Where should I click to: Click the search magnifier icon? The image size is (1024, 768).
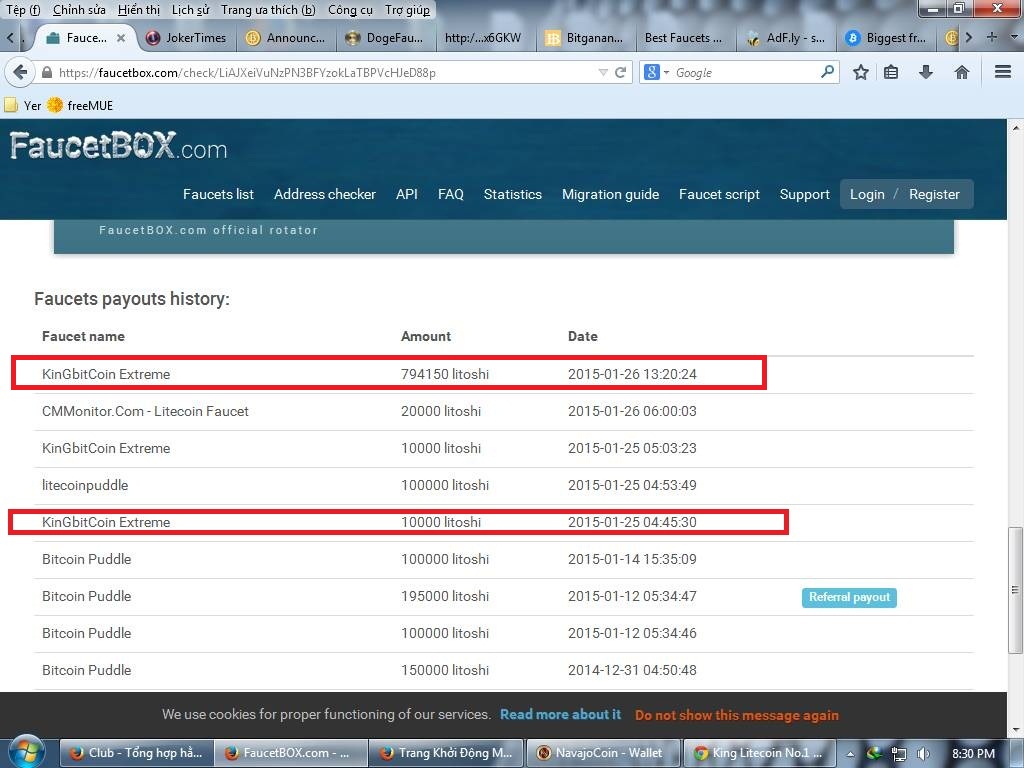tap(827, 72)
